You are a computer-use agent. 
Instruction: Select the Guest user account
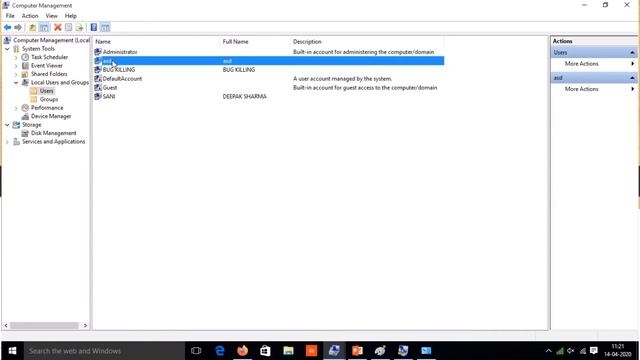pos(110,88)
